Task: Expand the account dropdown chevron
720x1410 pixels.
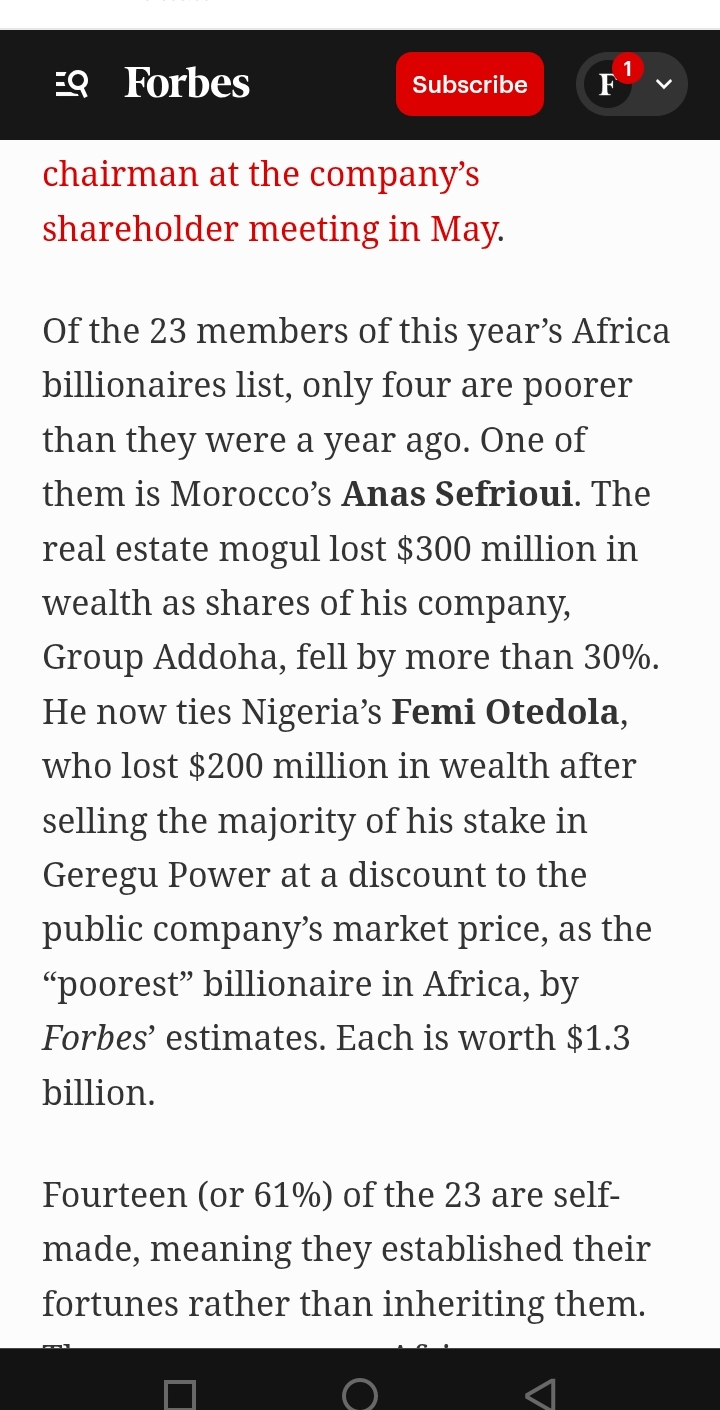Action: click(x=663, y=85)
